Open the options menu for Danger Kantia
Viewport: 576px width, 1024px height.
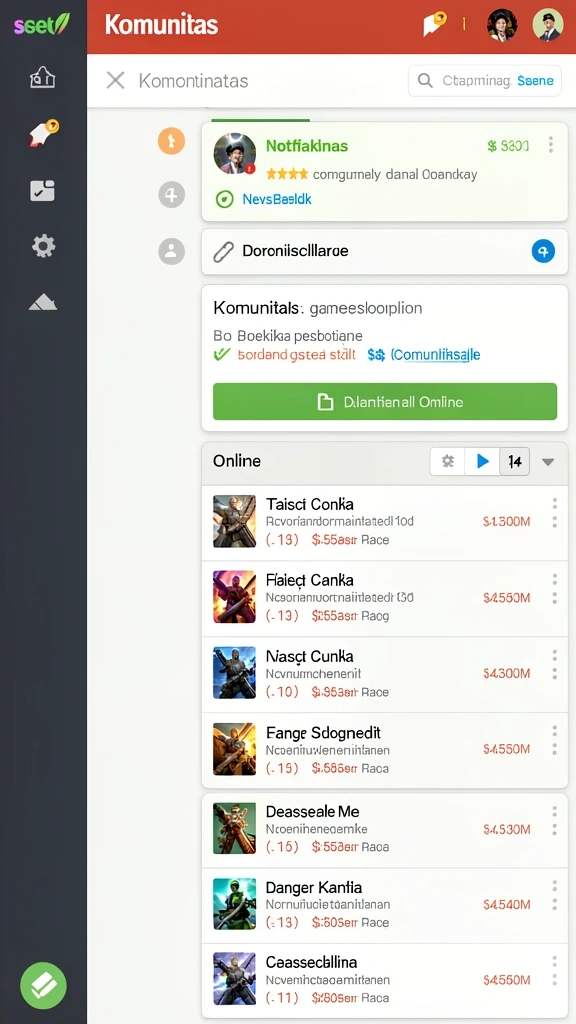[x=554, y=895]
